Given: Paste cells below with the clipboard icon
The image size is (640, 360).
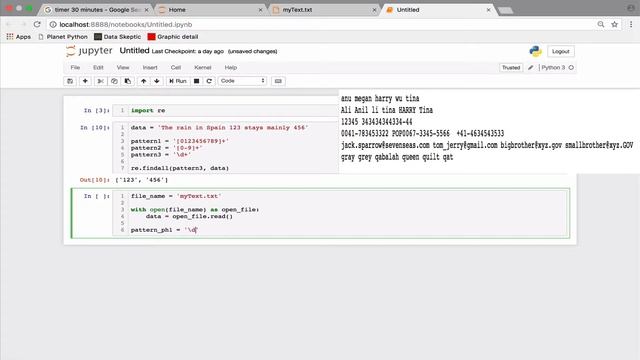Looking at the screenshot, I should (x=128, y=81).
